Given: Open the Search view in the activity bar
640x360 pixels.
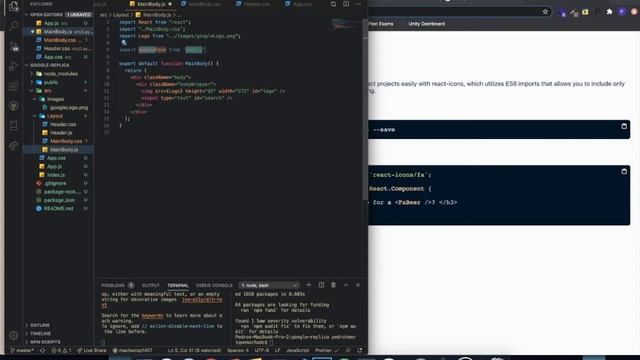Looking at the screenshot, I should pos(13,26).
